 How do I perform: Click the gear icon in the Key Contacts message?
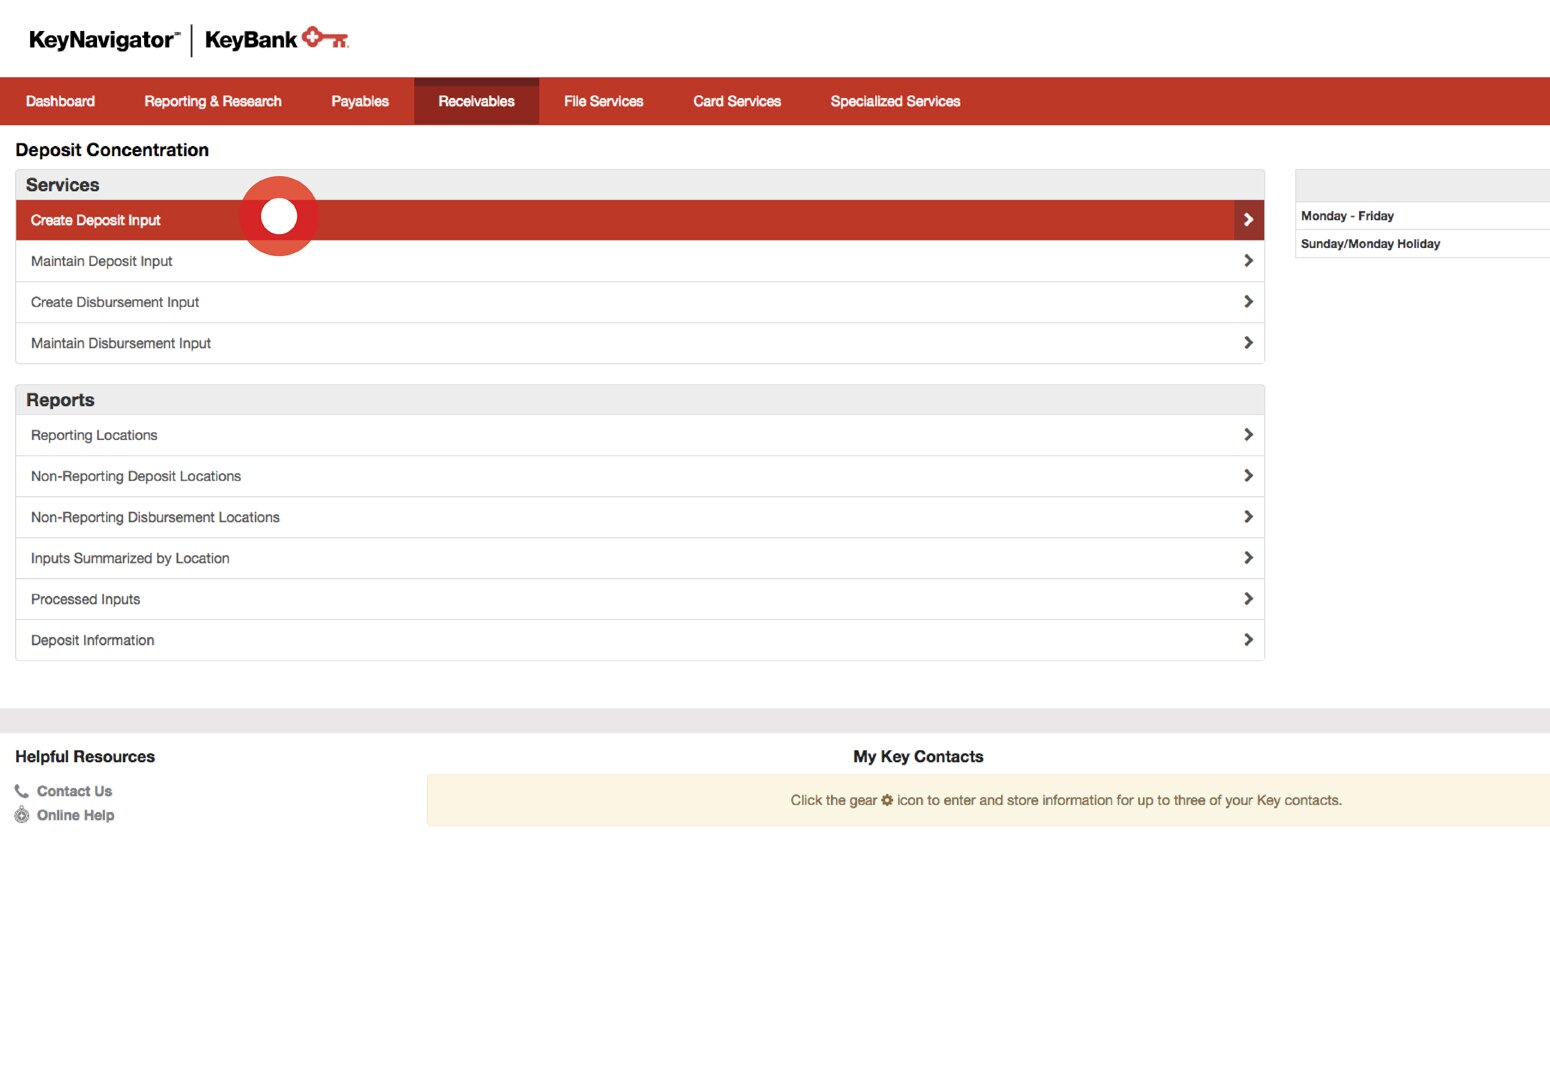(x=888, y=800)
